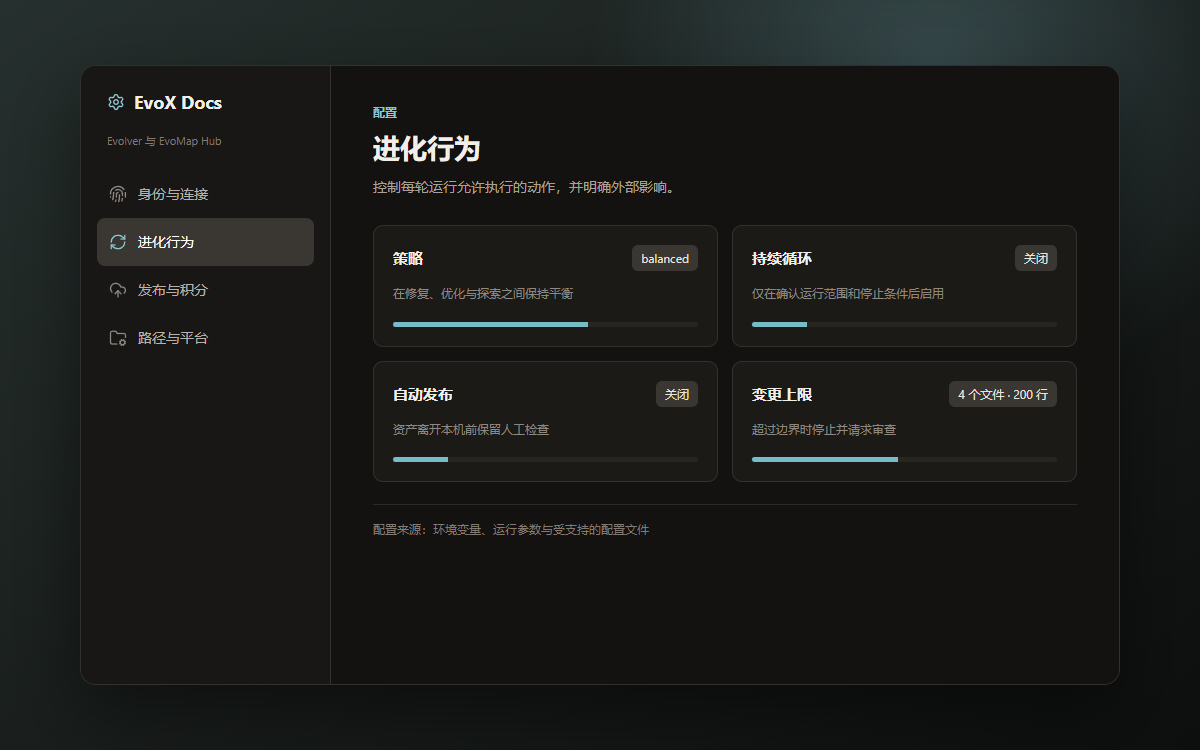
Task: Click the cloud upload icon for 发布与积分
Action: [118, 290]
